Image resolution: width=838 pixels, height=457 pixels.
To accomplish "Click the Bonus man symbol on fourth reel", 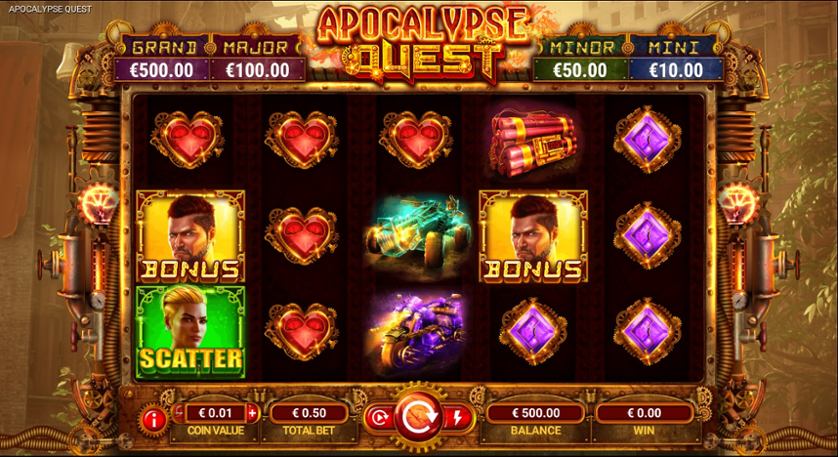I will coord(533,236).
